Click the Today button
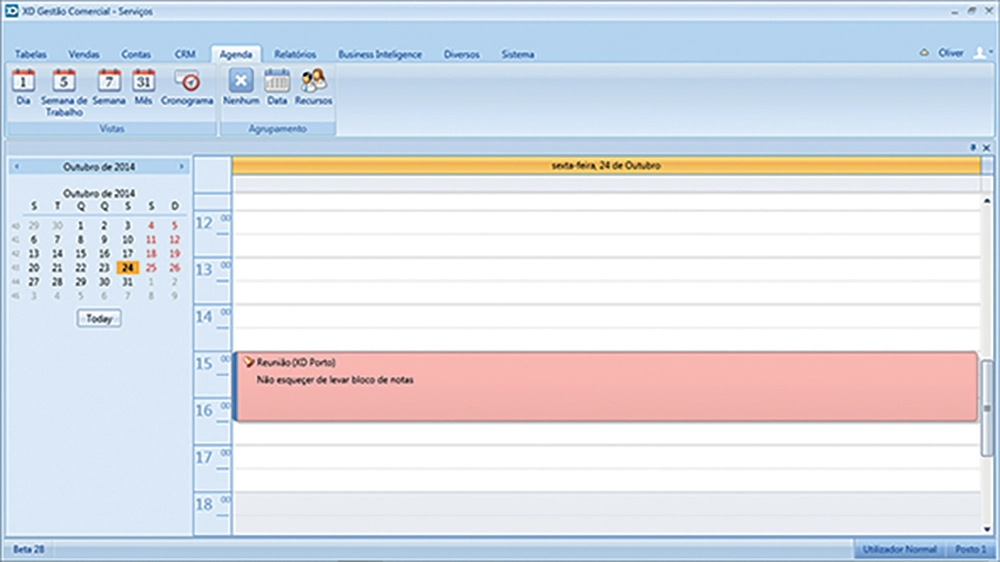This screenshot has width=1000, height=562. (99, 318)
